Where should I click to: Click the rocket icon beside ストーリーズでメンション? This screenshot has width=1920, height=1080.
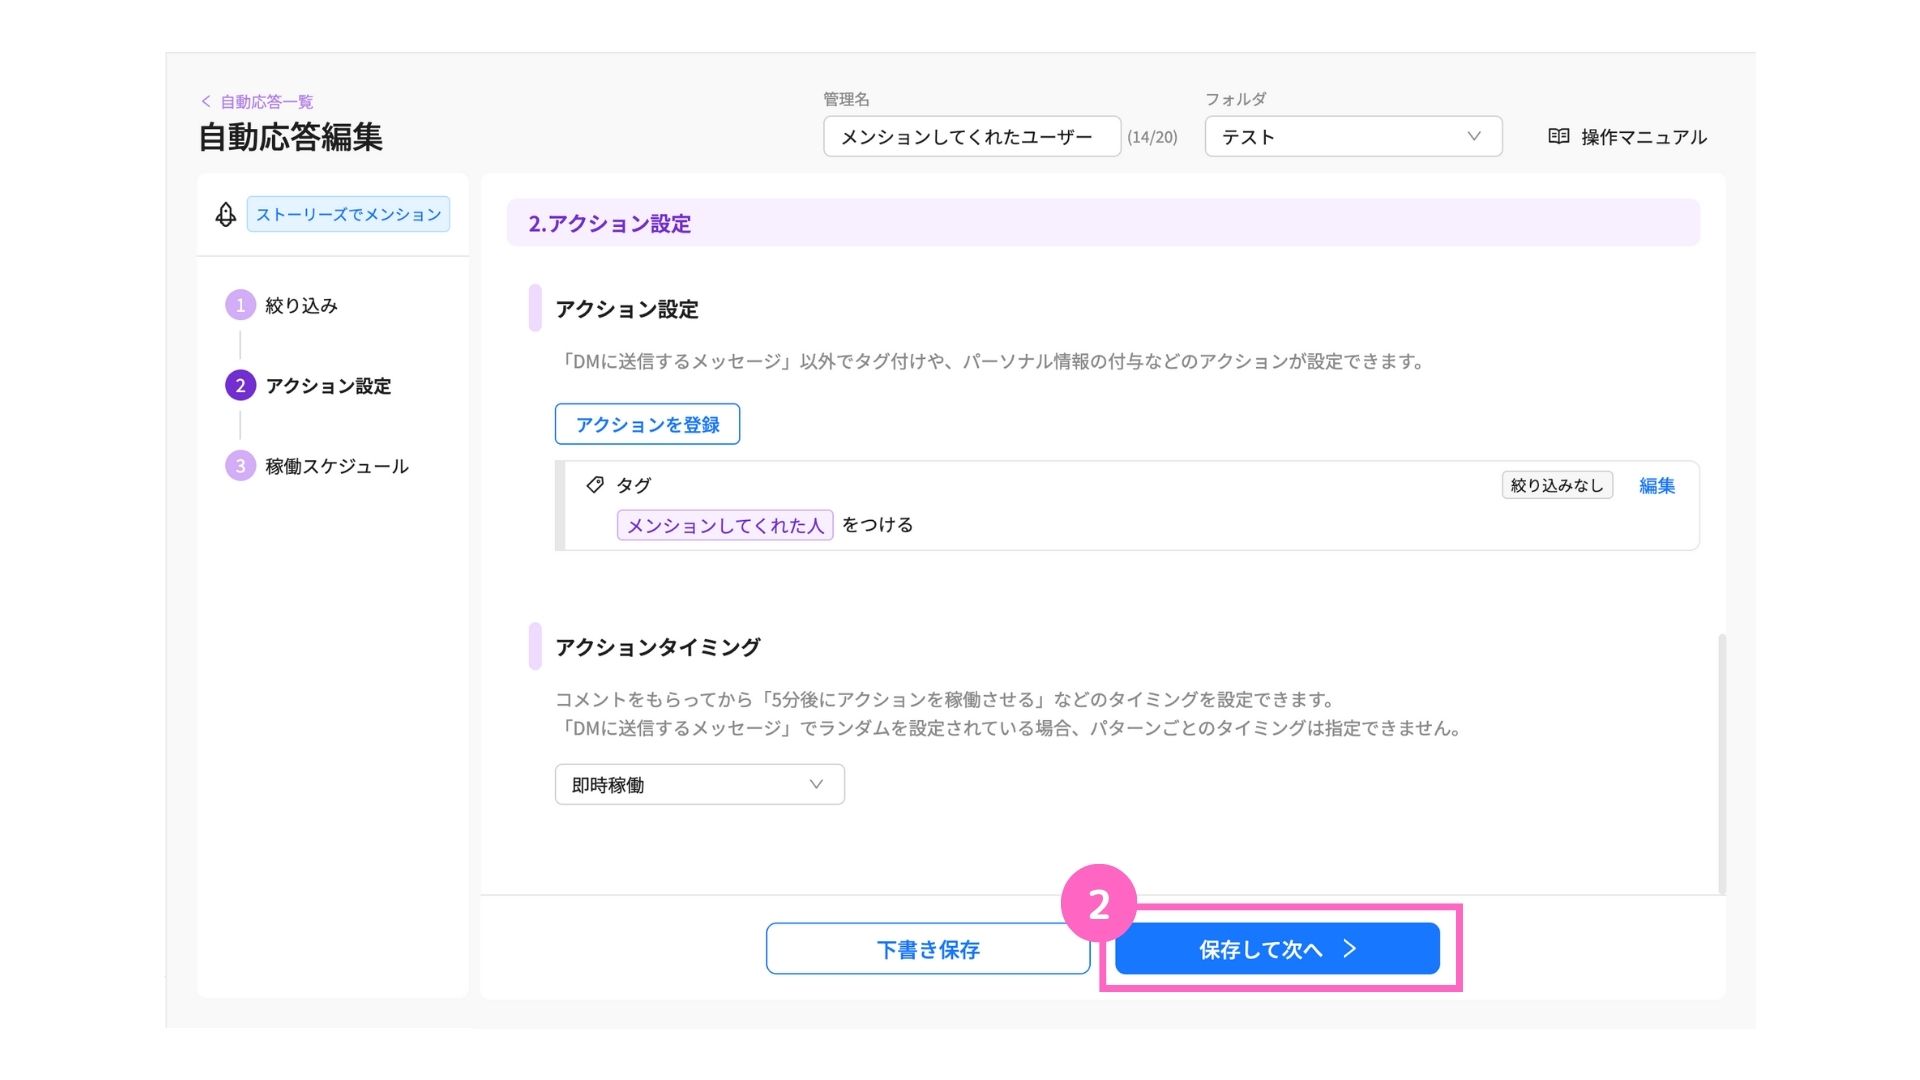click(226, 214)
